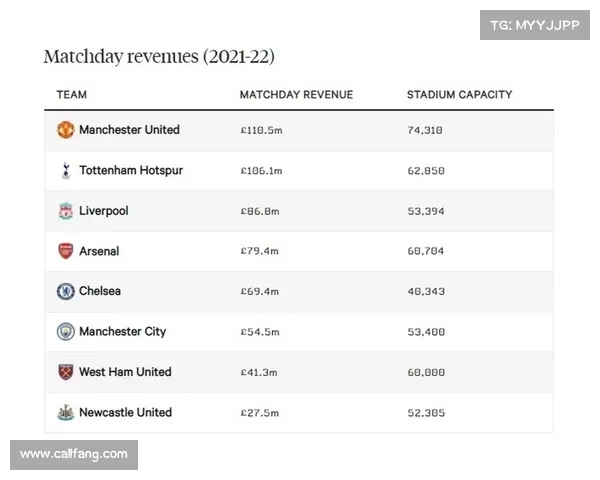The width and height of the screenshot is (600, 480).
Task: Select the Liverpool club crest
Action: tap(66, 211)
